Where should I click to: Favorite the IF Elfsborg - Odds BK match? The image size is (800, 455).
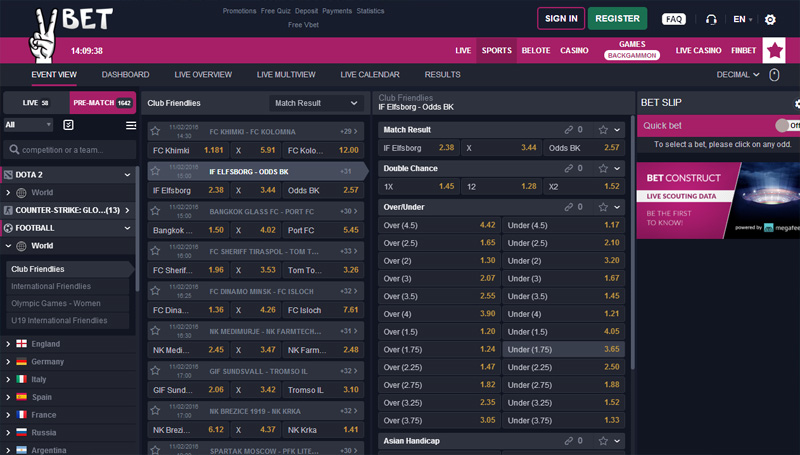(156, 171)
